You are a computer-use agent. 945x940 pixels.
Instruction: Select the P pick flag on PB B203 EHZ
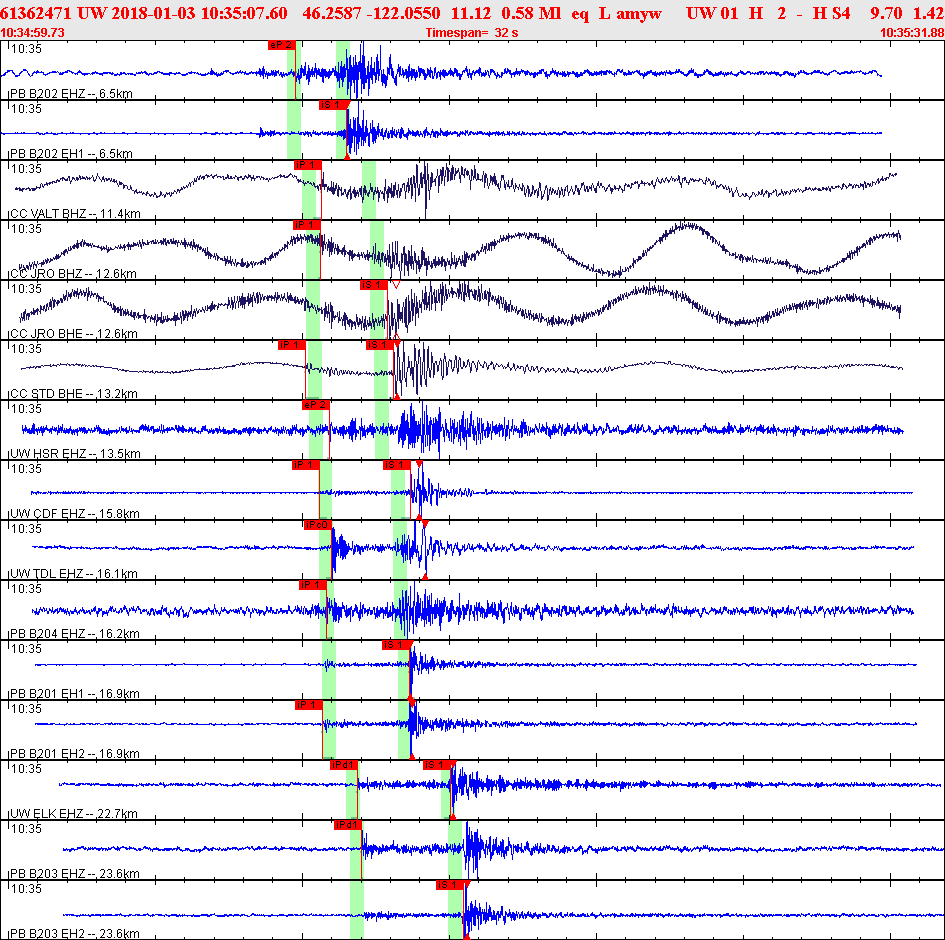348,825
